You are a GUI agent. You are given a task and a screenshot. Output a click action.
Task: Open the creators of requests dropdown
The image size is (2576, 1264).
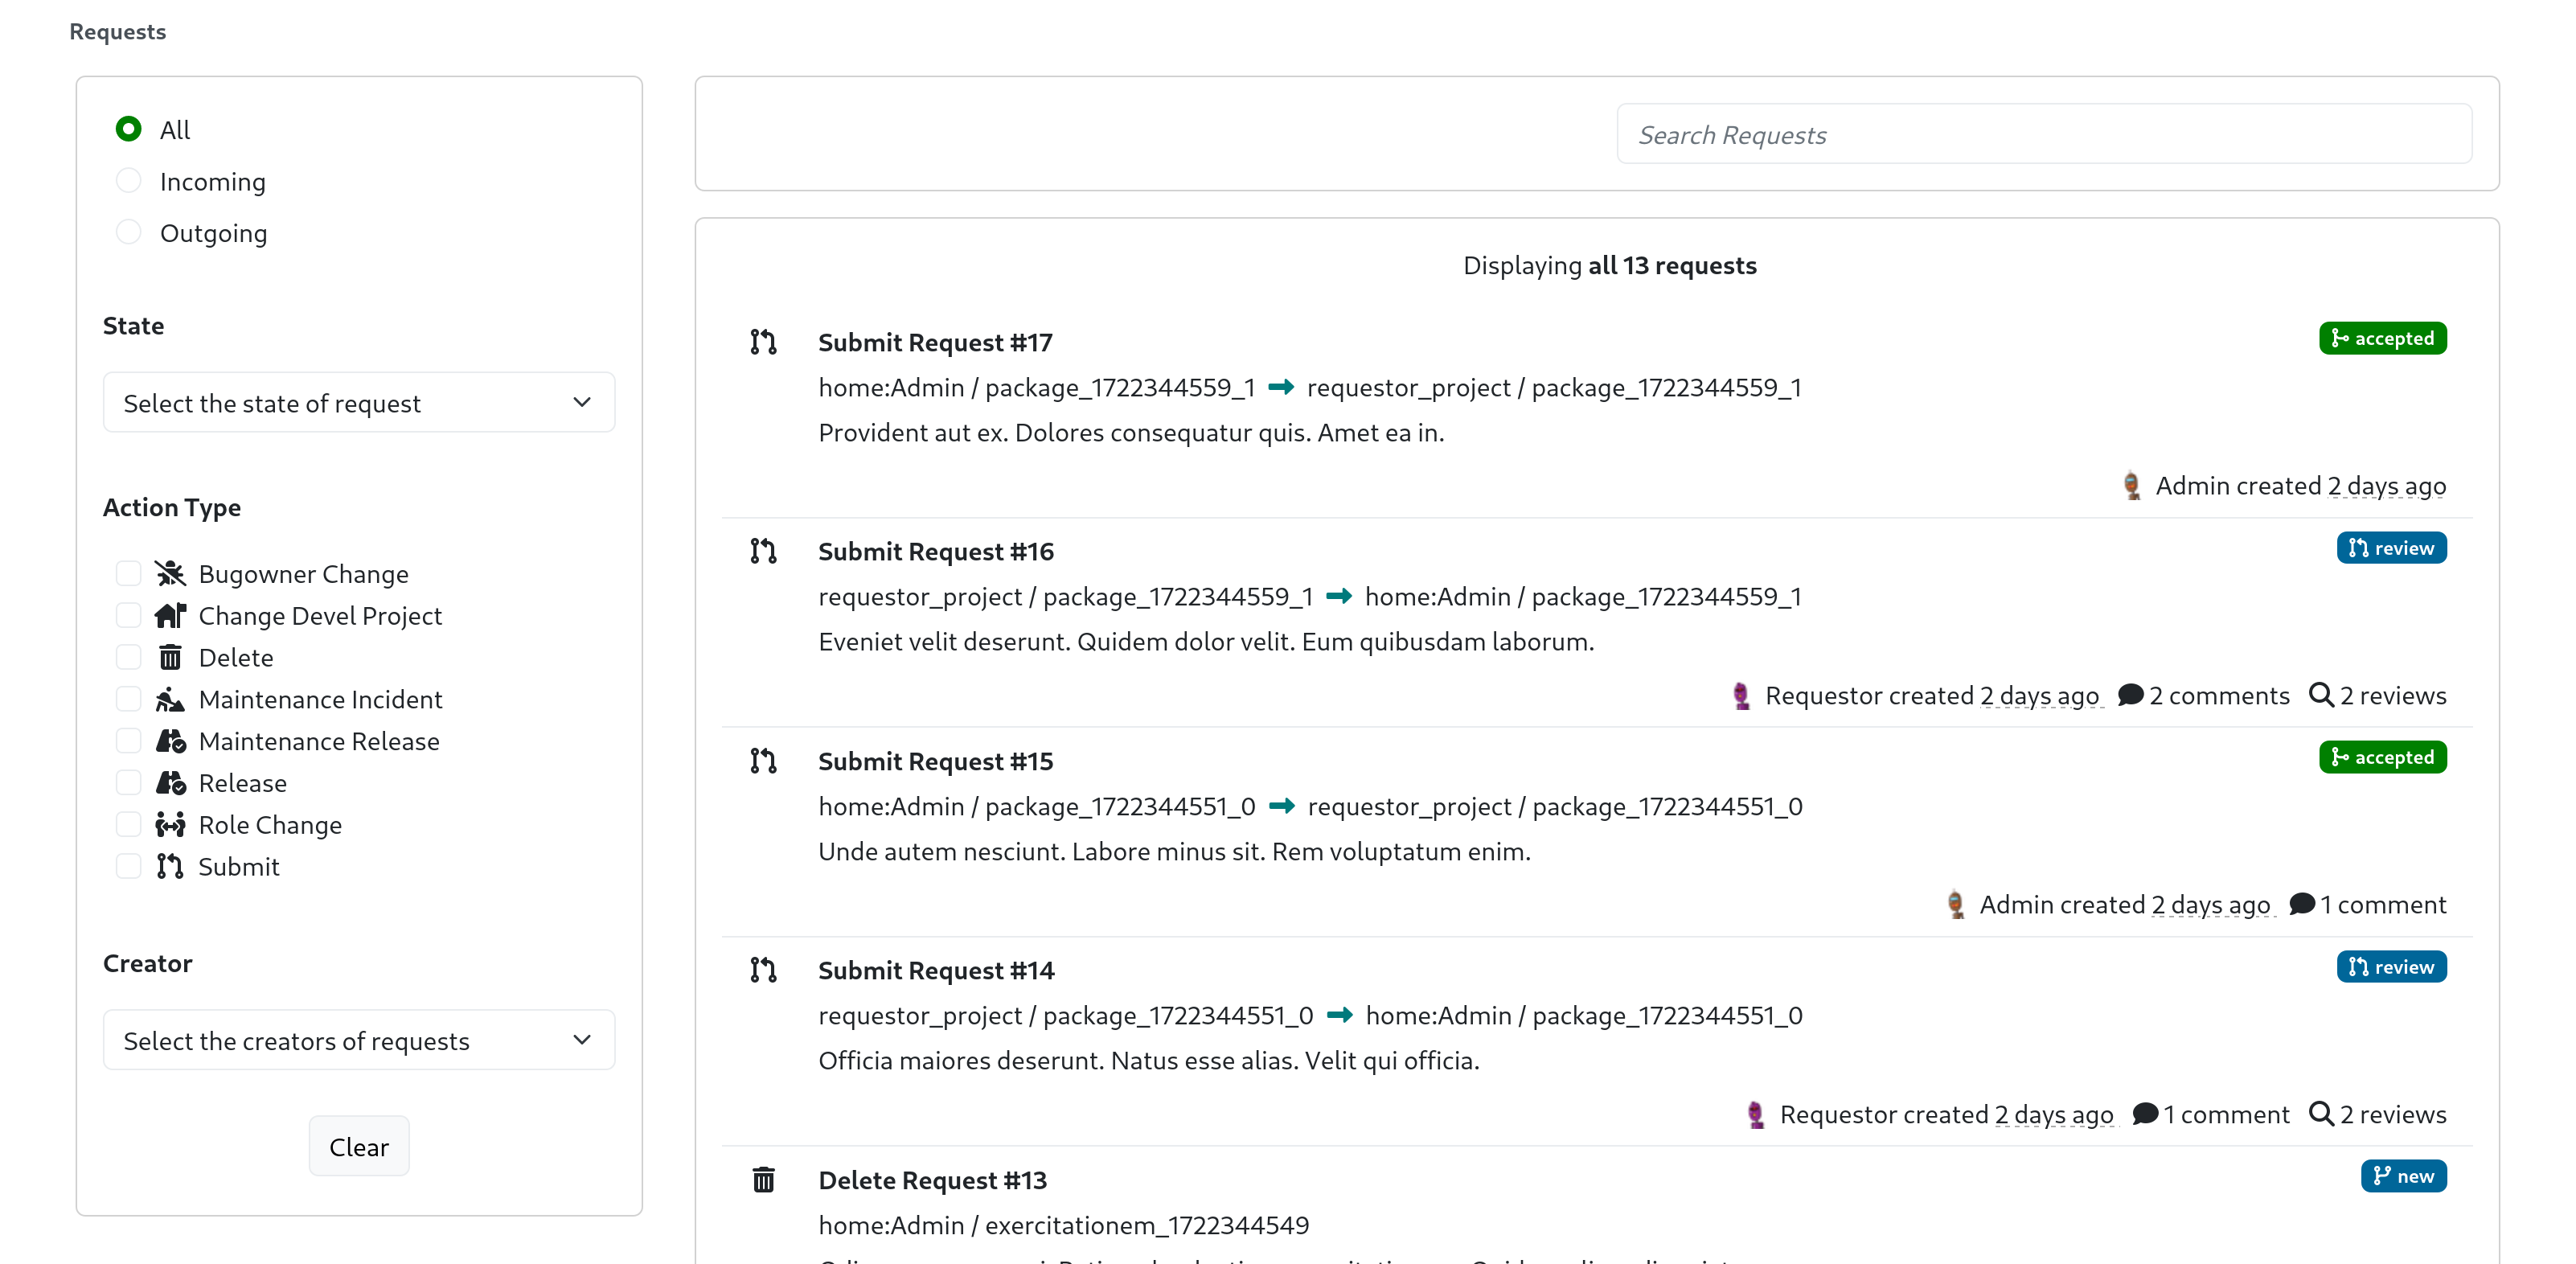358,1040
